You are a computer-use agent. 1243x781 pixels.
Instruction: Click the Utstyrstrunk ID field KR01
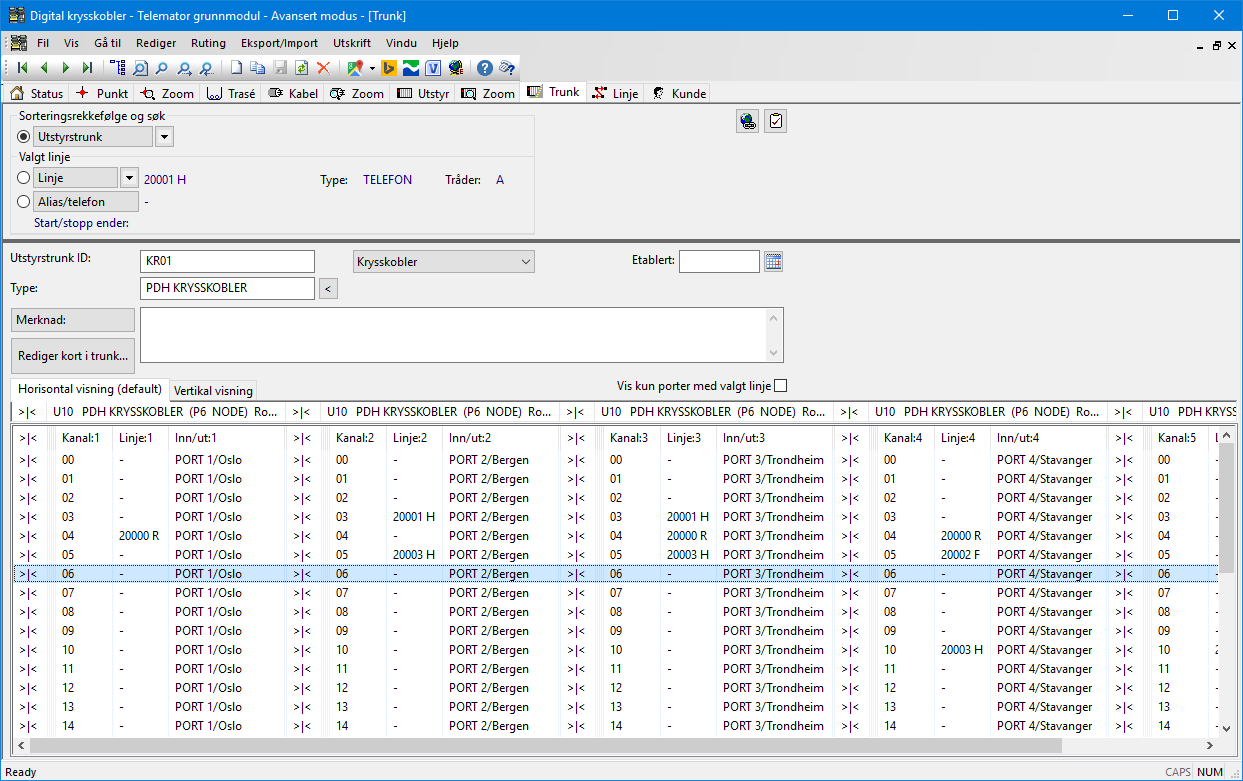click(227, 262)
